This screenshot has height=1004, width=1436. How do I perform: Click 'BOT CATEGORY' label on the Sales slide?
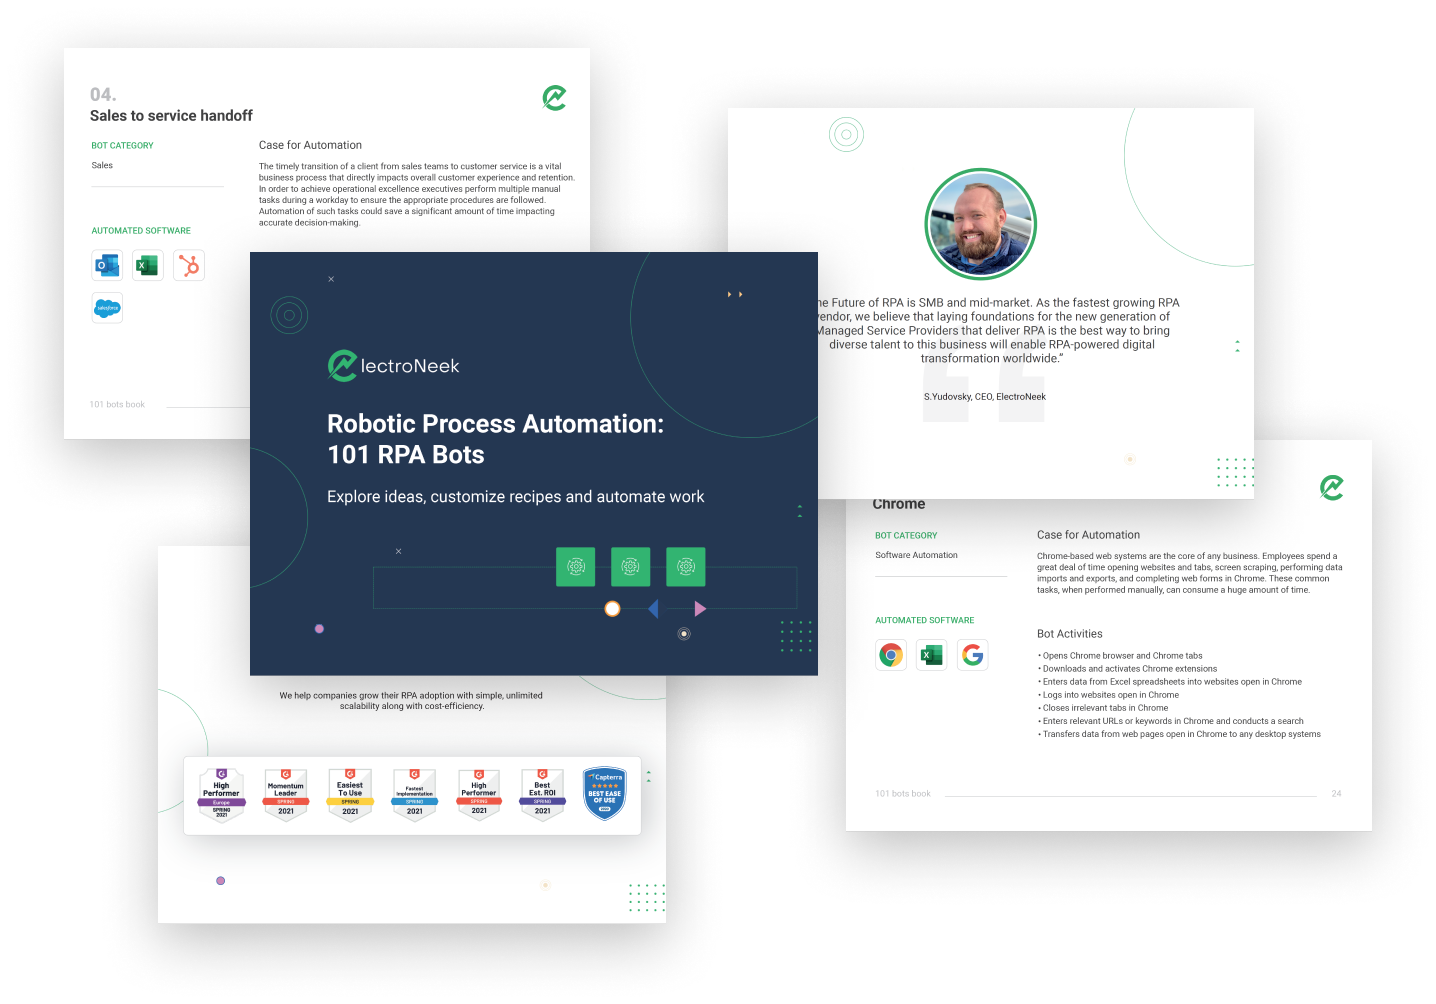pos(122,146)
